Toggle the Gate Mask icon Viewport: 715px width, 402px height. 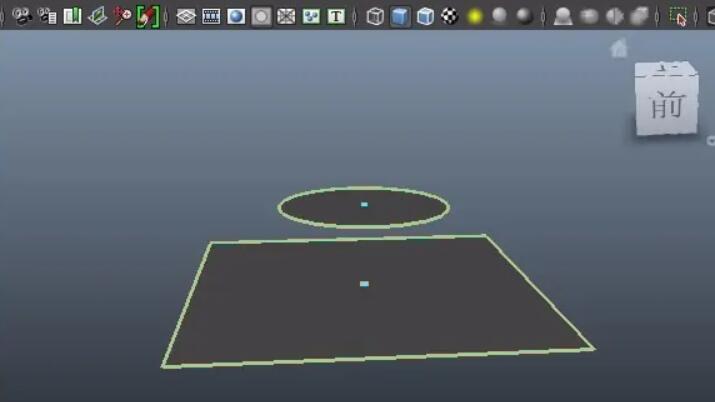click(261, 16)
